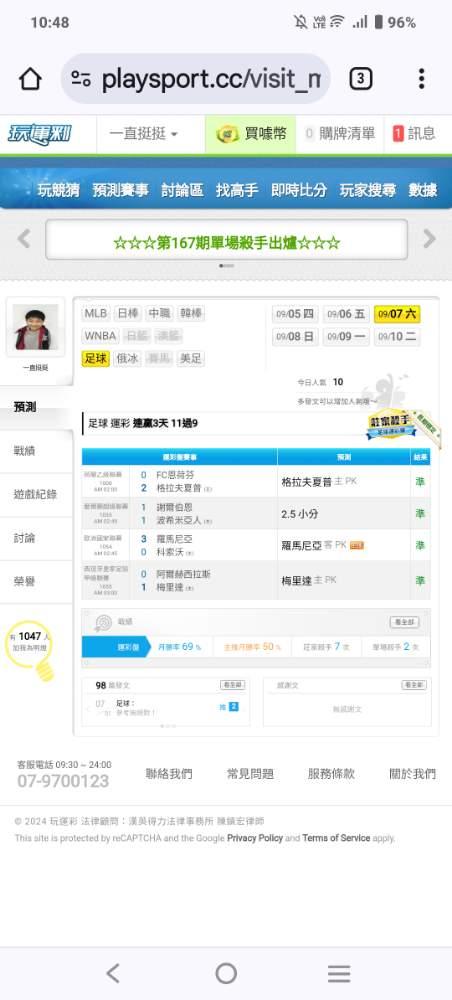Image resolution: width=452 pixels, height=1000 pixels.
Task: Select the 09/07 六 date
Action: 397,314
